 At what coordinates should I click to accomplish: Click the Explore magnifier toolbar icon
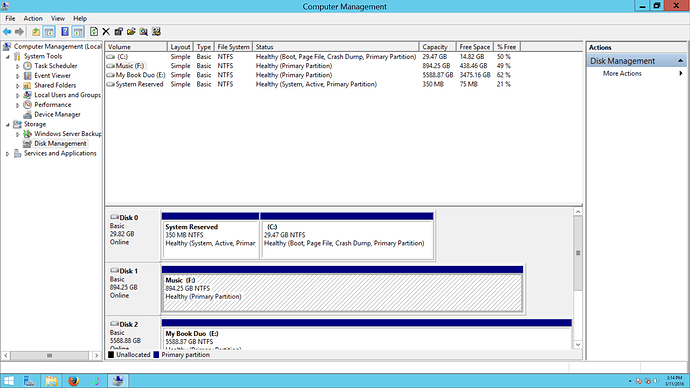[143, 32]
